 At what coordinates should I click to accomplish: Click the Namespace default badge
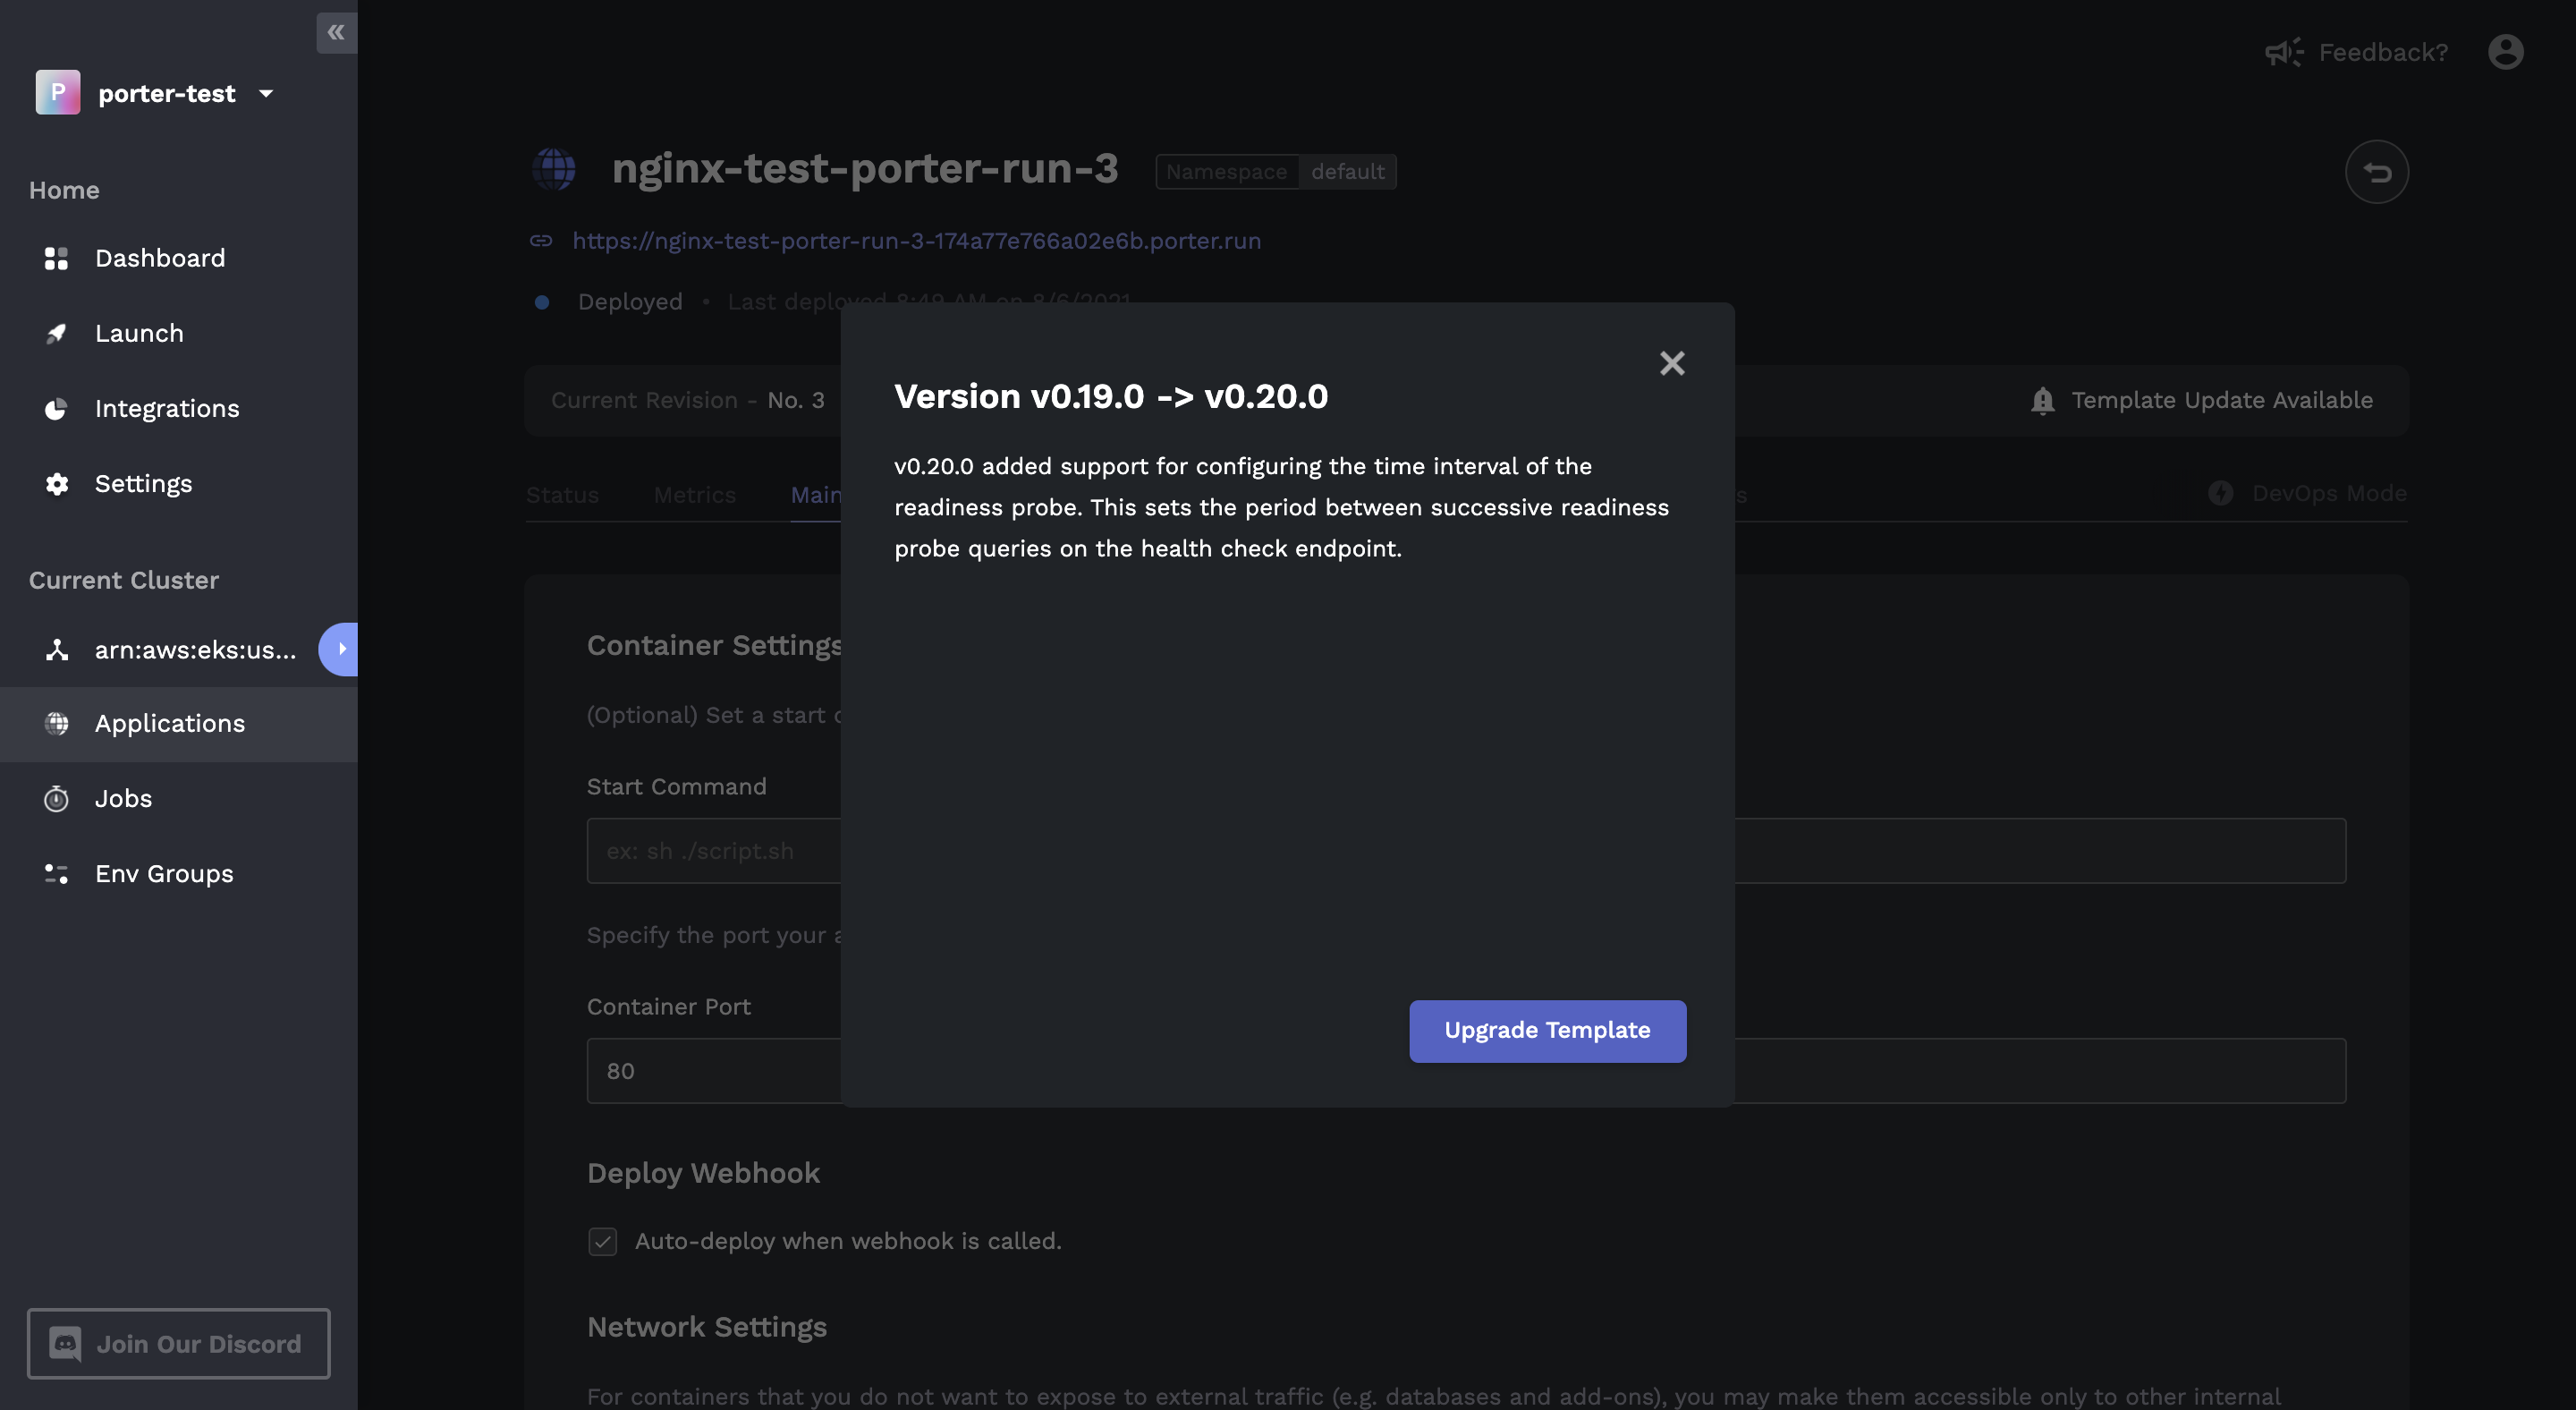point(1275,171)
